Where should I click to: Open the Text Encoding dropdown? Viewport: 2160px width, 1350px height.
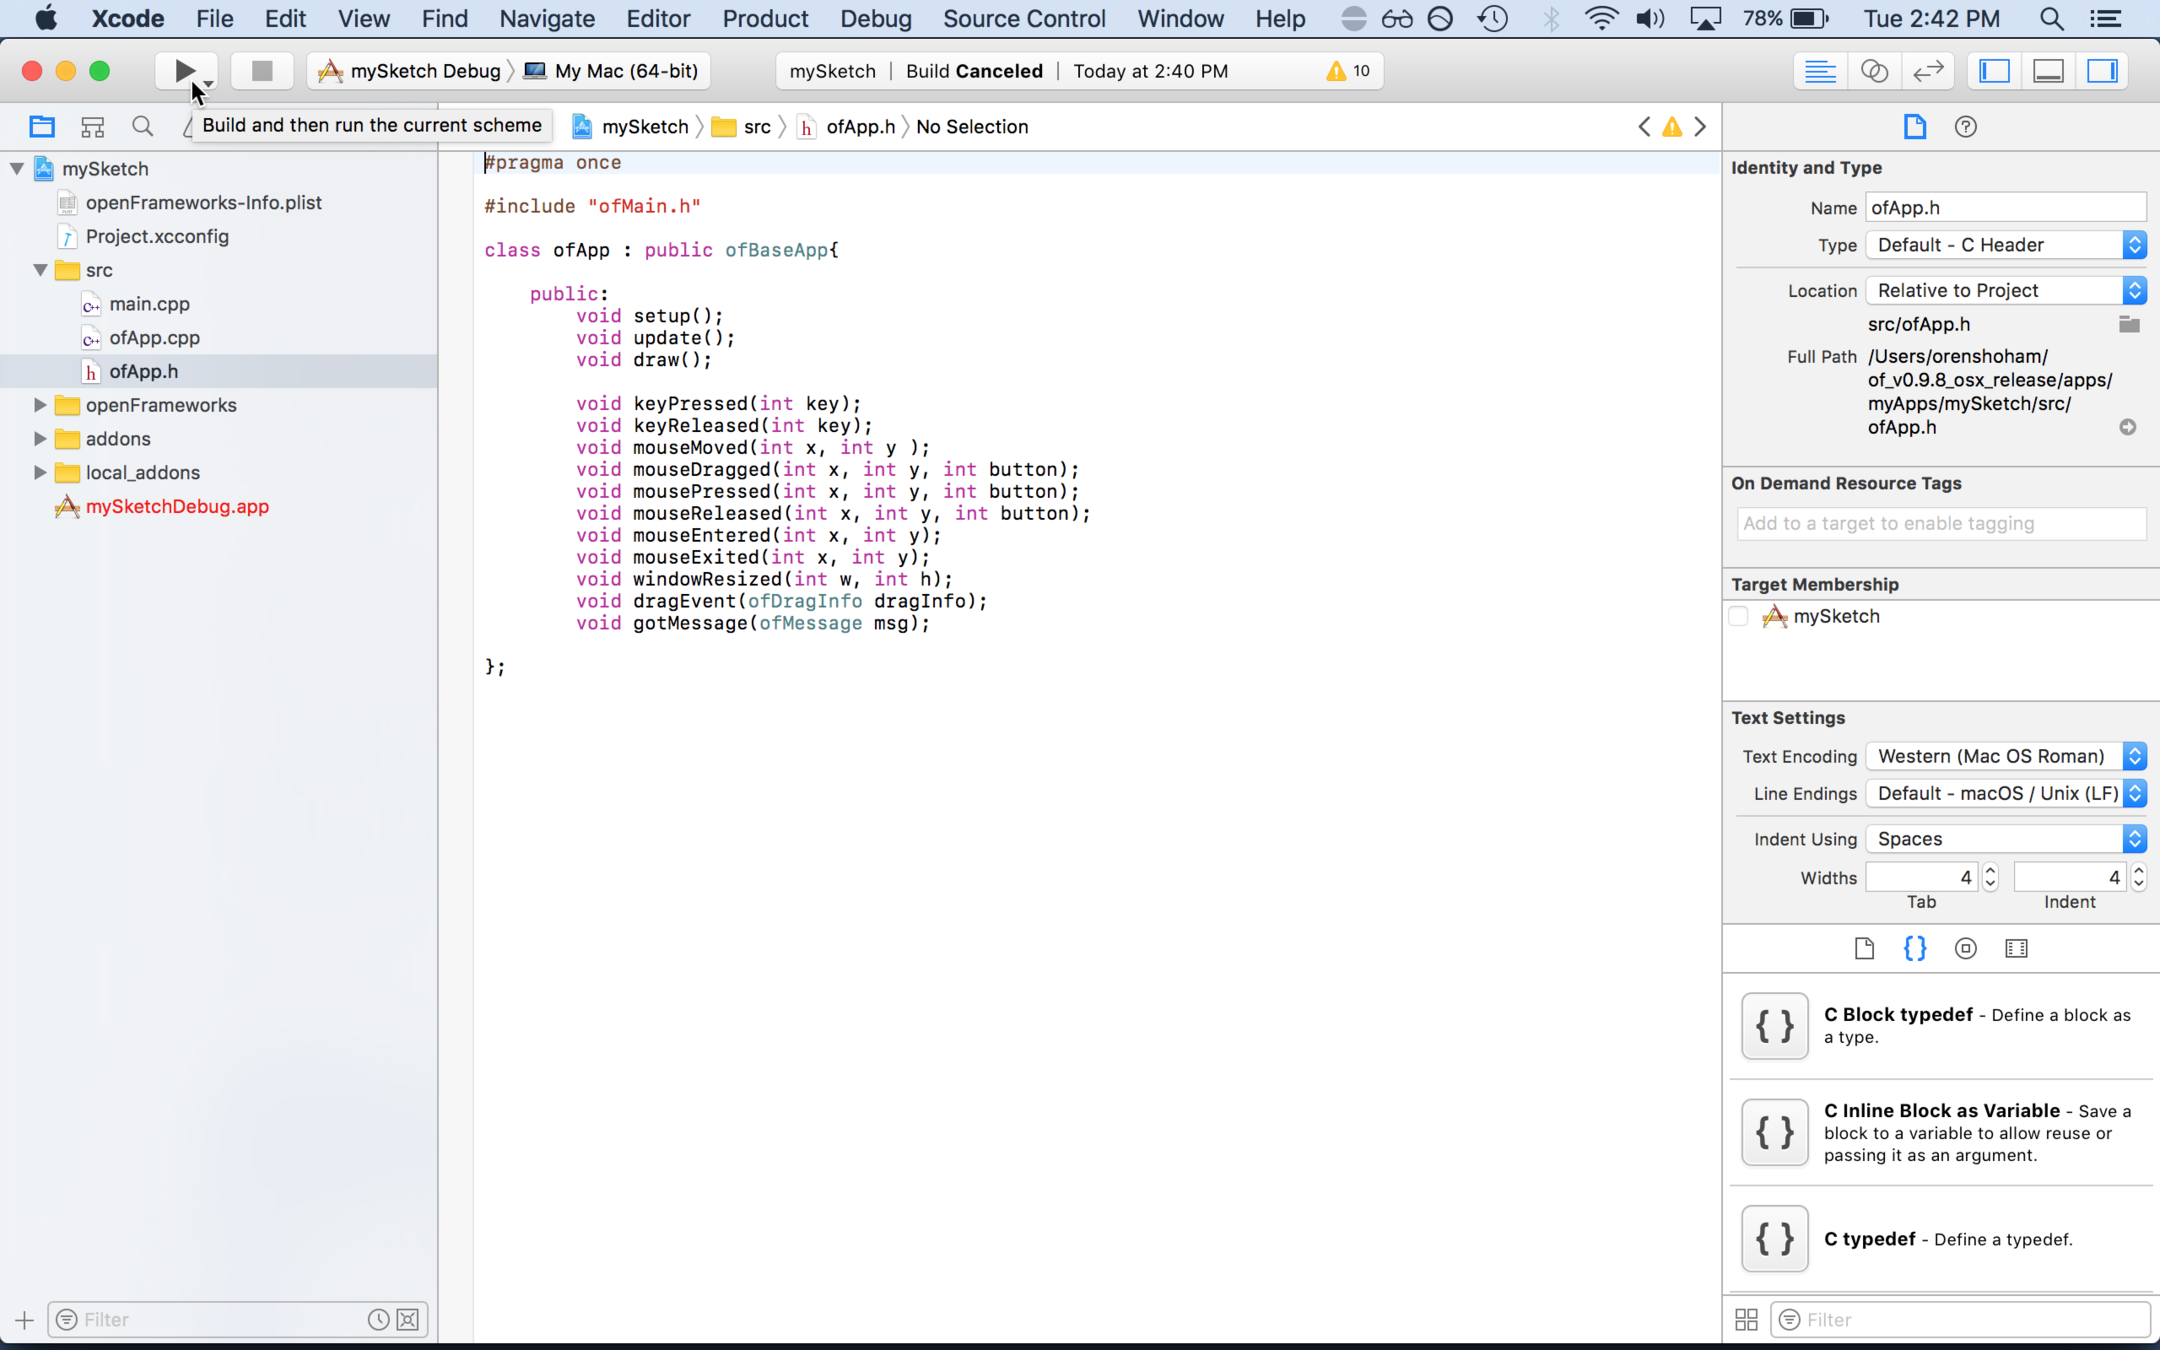[2005, 756]
